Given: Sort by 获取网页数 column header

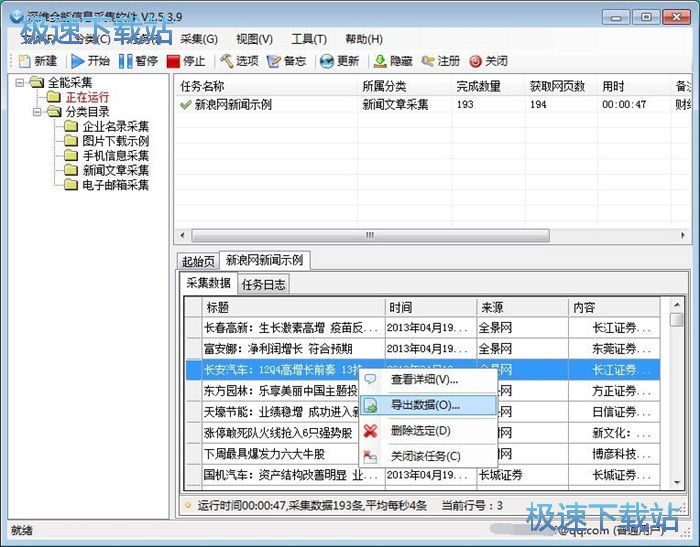Looking at the screenshot, I should pyautogui.click(x=561, y=86).
